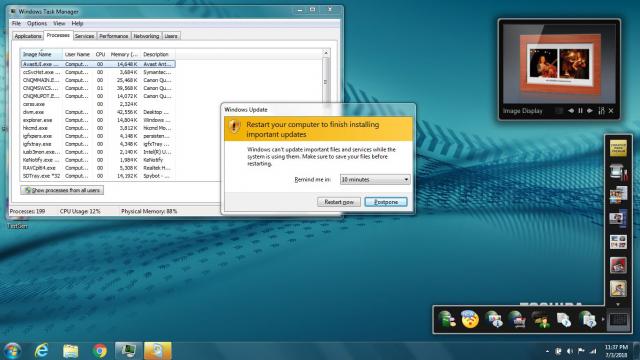This screenshot has width=640, height=360.
Task: Sort processes by Image Name column
Action: (42, 54)
